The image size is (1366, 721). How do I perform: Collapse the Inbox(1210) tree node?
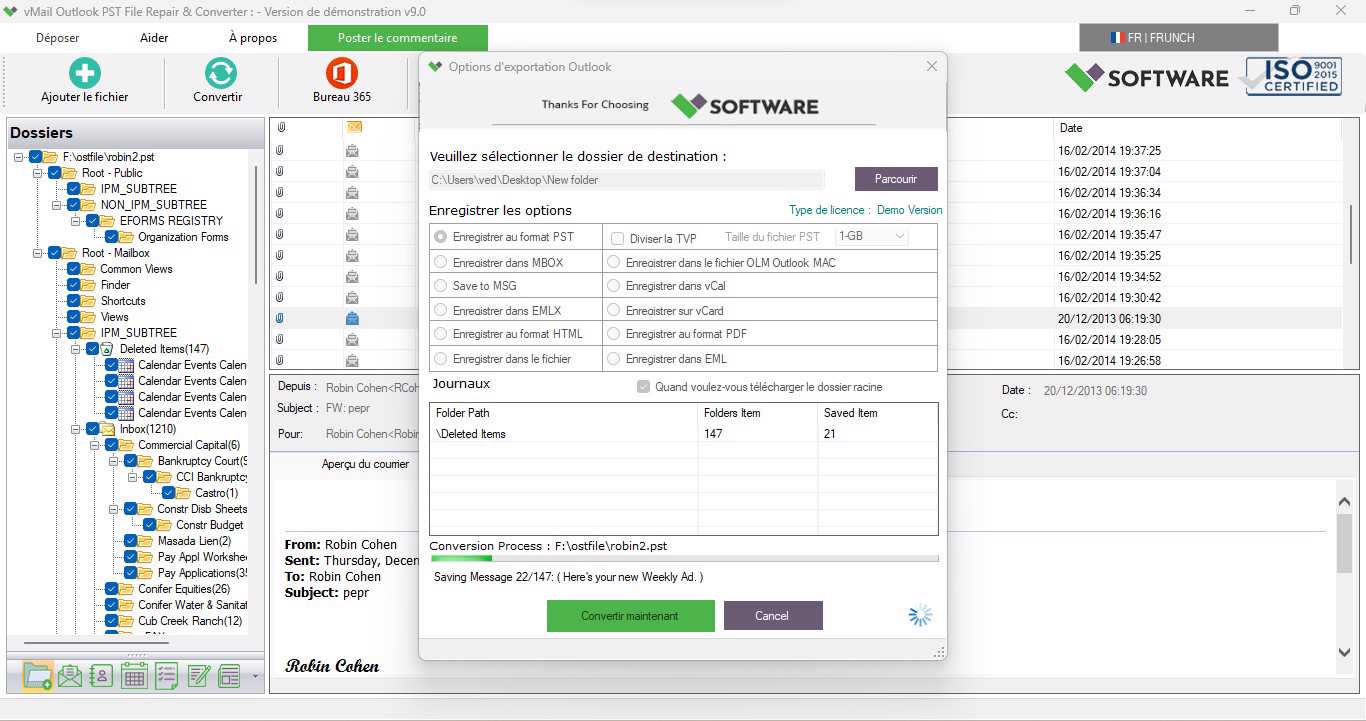click(76, 429)
